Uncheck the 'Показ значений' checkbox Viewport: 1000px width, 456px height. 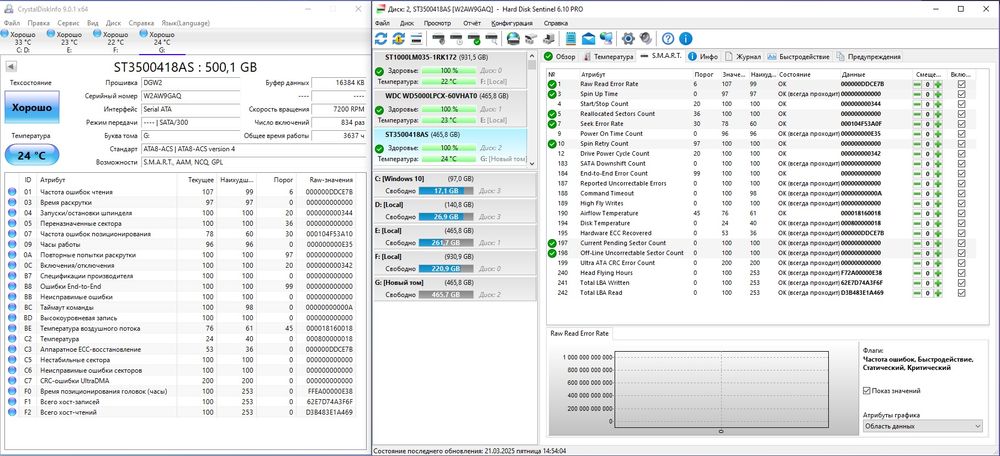866,391
